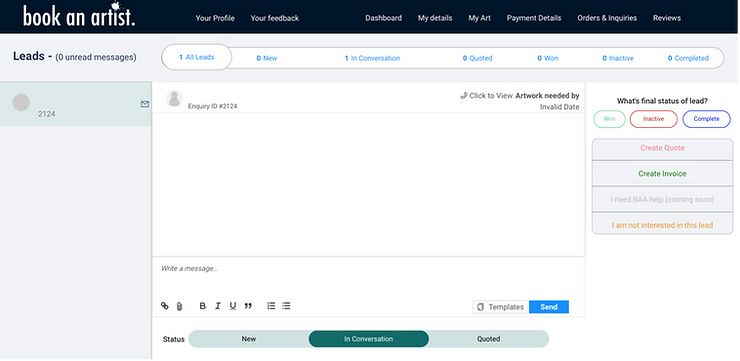The height and width of the screenshot is (361, 740).
Task: Open Your feedback in the top navigation
Action: coord(275,18)
